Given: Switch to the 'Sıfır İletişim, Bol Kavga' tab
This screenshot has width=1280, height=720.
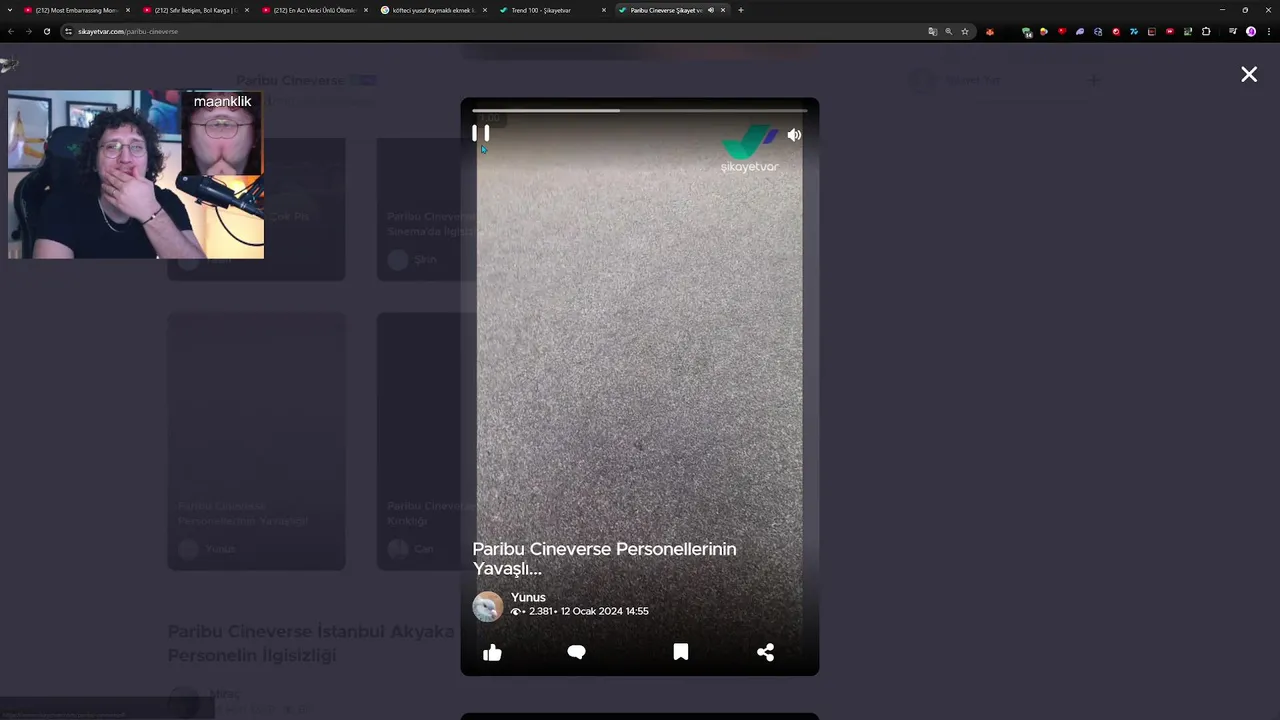Looking at the screenshot, I should 195,10.
